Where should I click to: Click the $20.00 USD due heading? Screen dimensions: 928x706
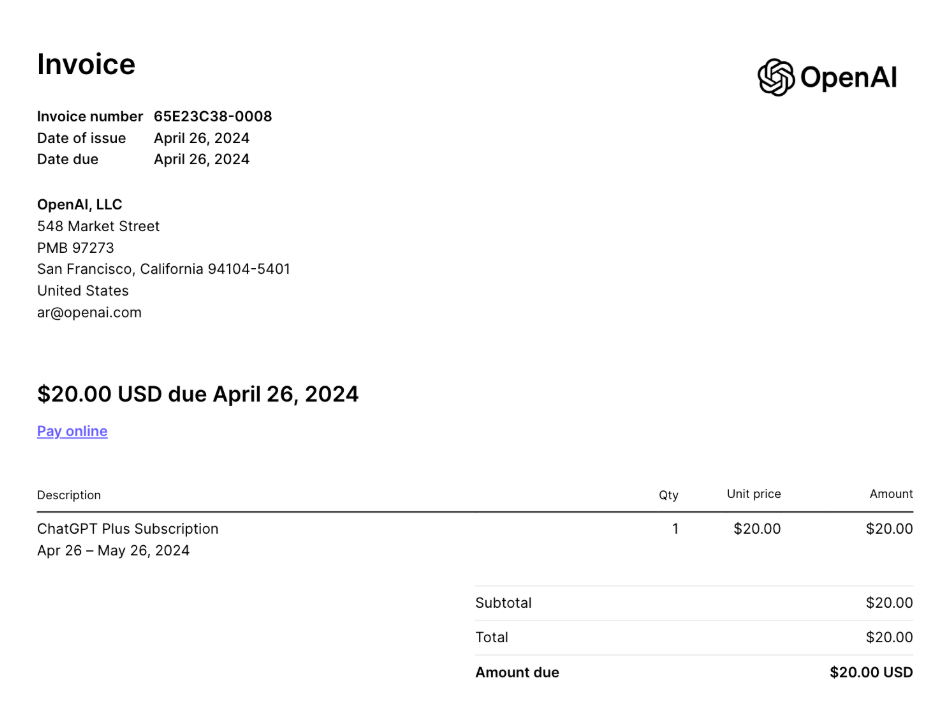pos(197,394)
